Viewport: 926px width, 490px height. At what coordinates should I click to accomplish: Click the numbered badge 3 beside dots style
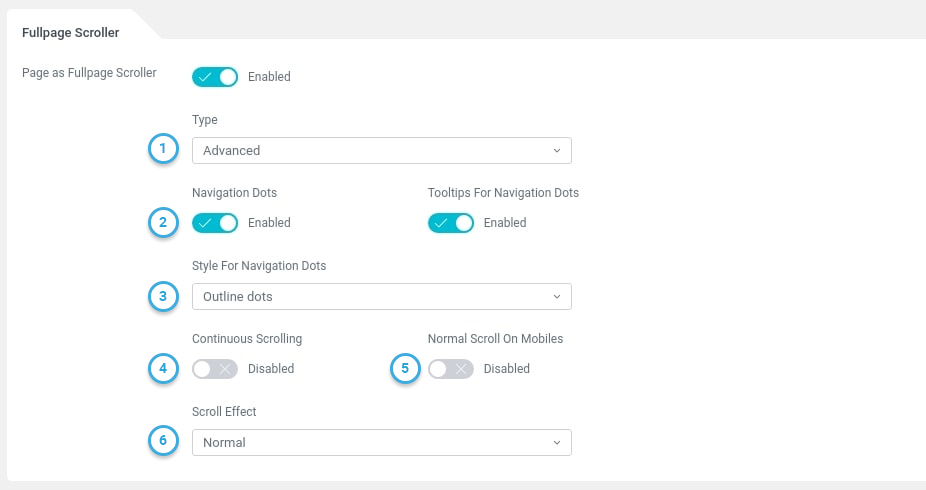[163, 297]
